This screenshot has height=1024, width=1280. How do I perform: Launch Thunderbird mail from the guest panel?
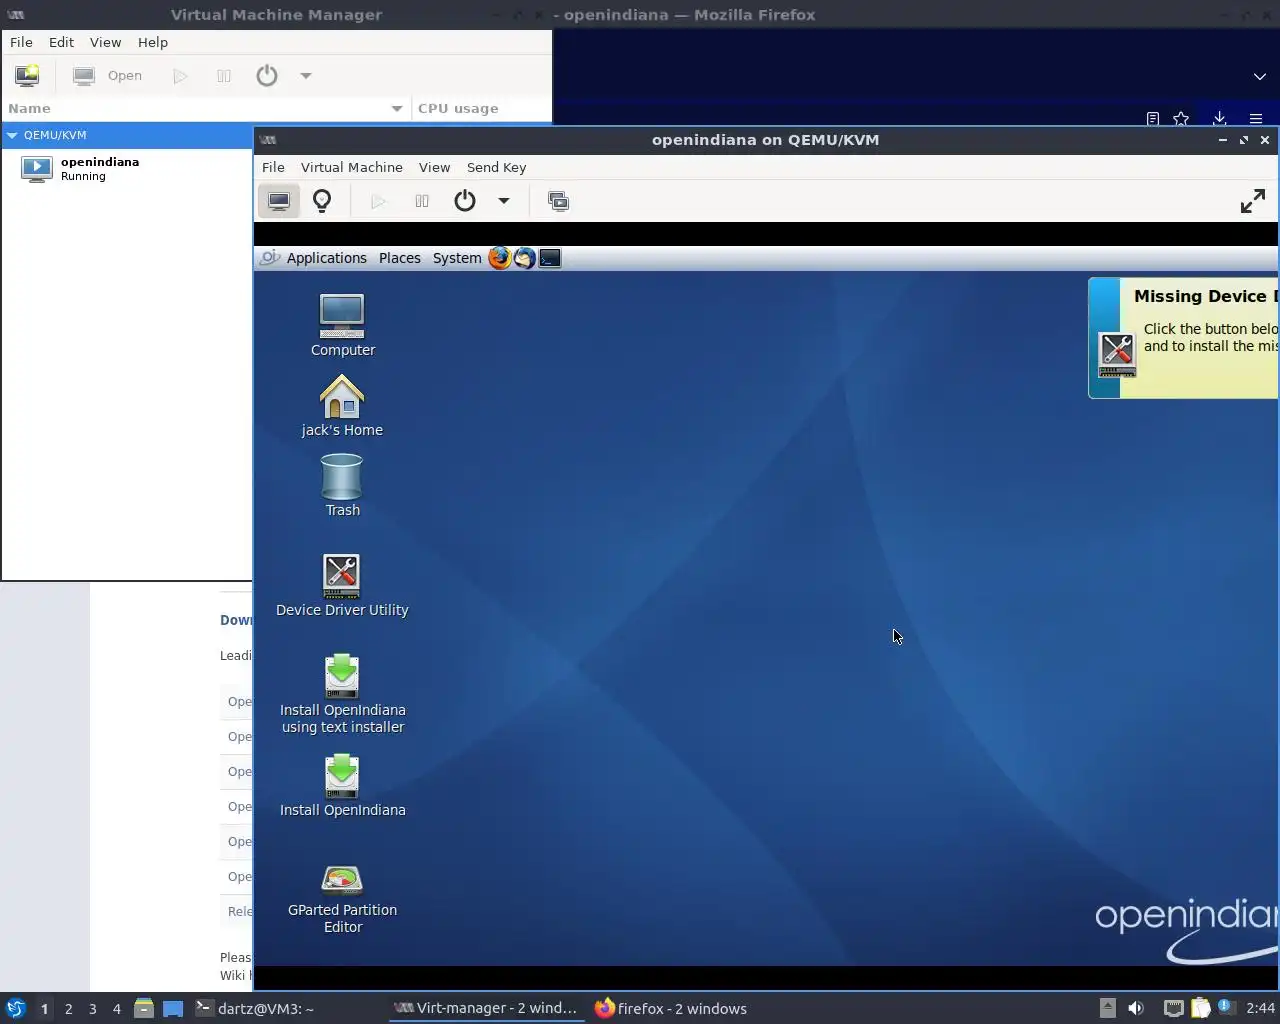coord(525,258)
